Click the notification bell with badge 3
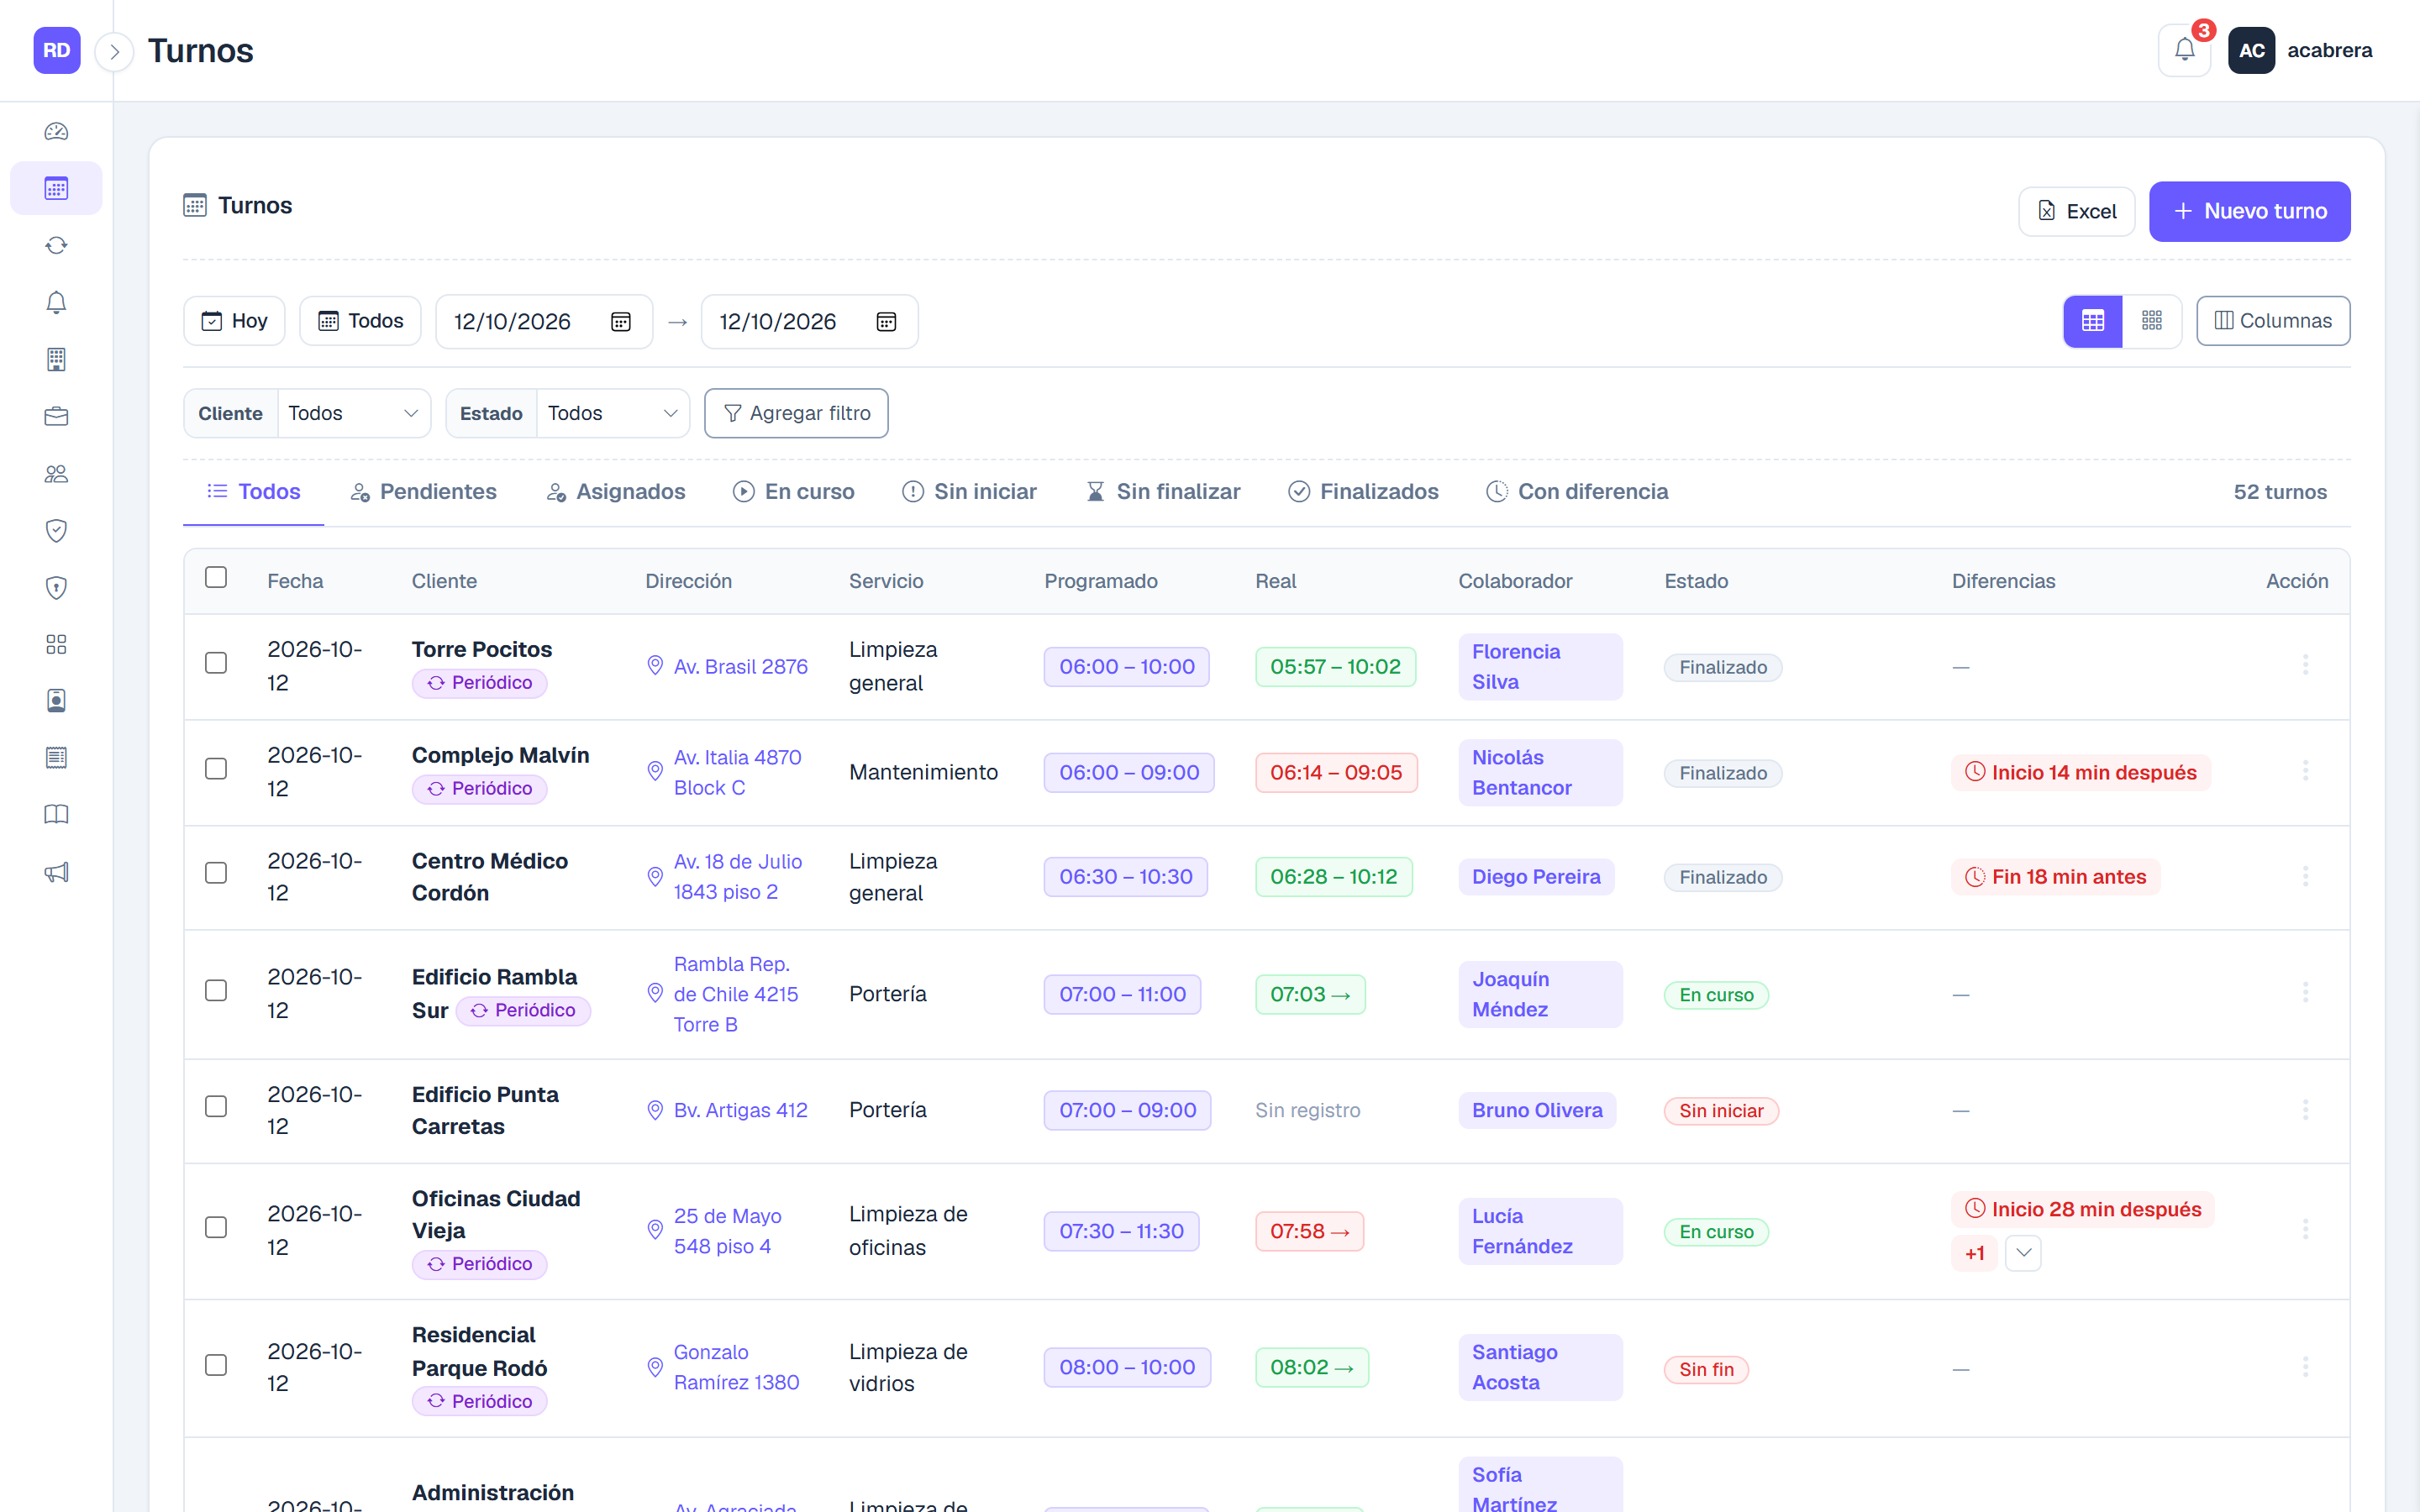This screenshot has width=2420, height=1512. click(x=2185, y=50)
